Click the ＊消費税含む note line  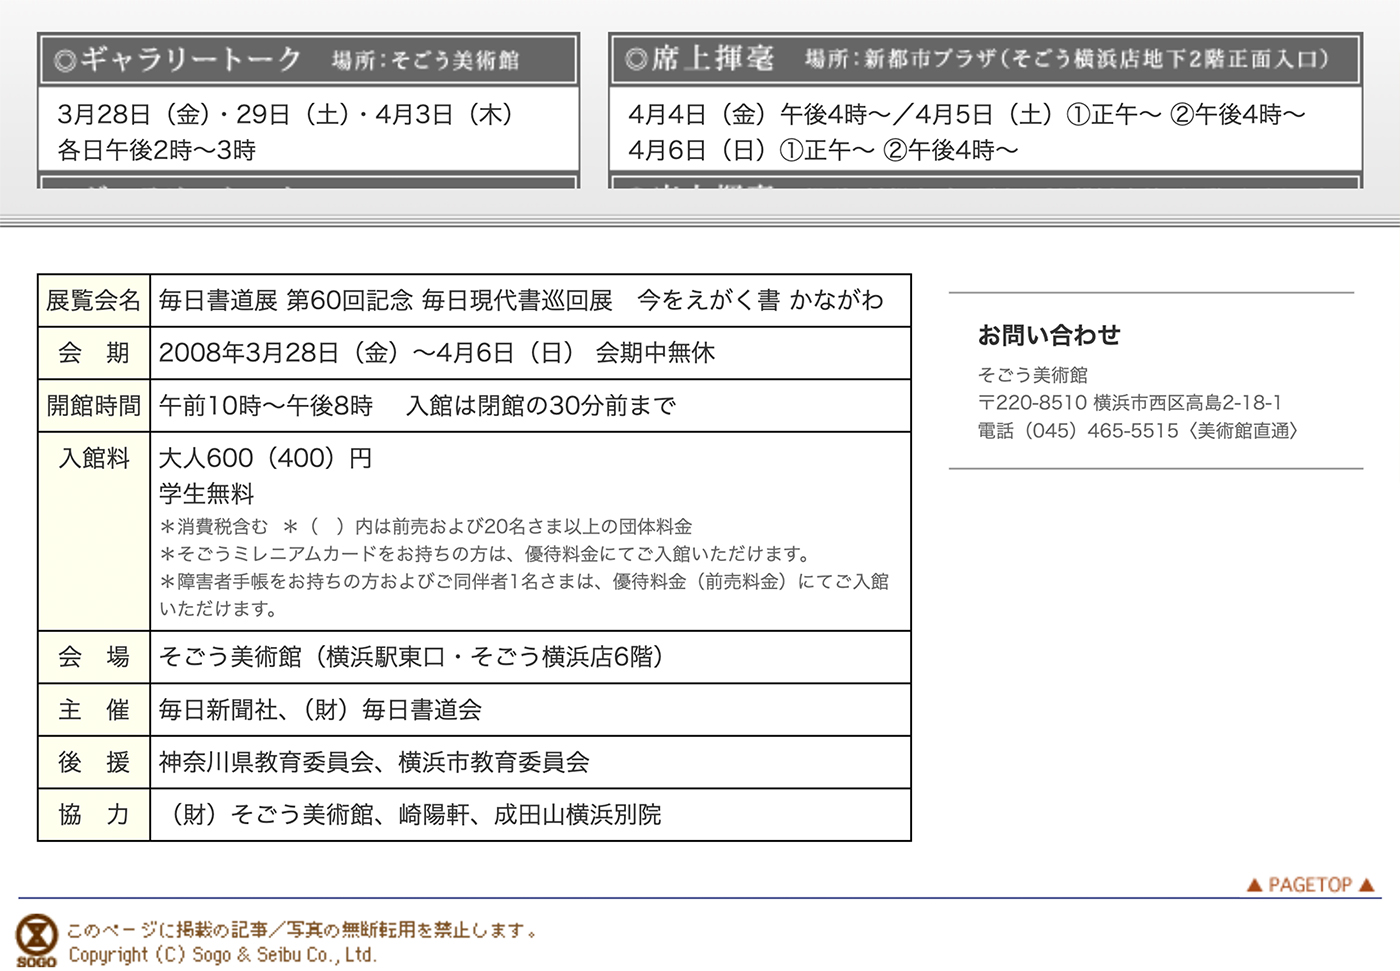tap(425, 527)
